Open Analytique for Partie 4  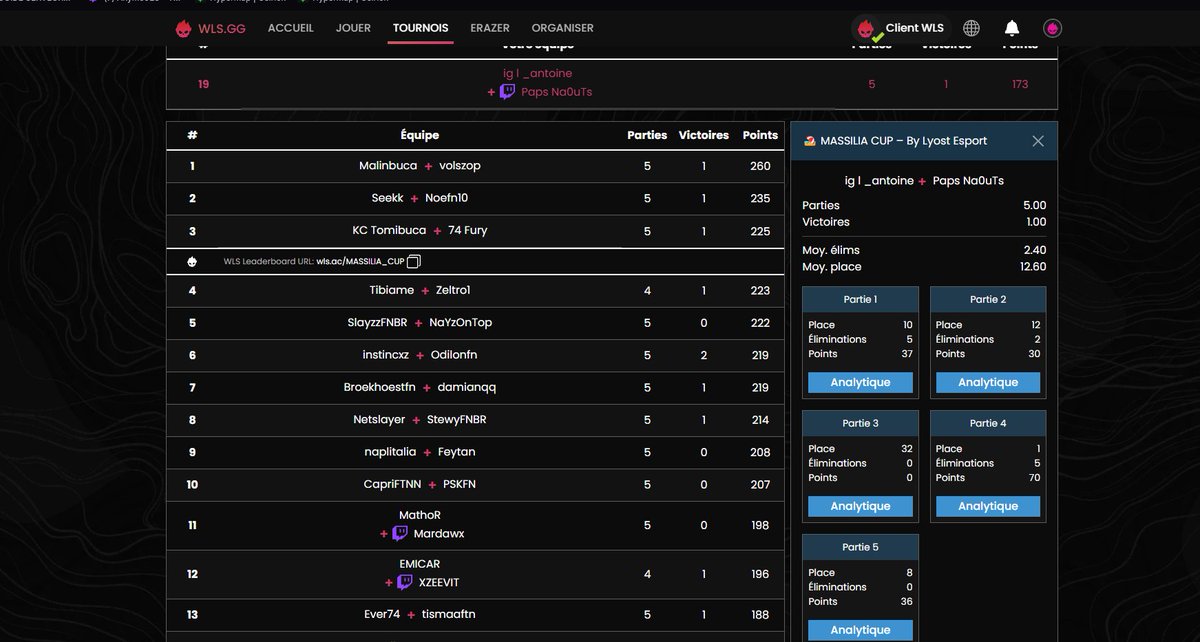988,506
